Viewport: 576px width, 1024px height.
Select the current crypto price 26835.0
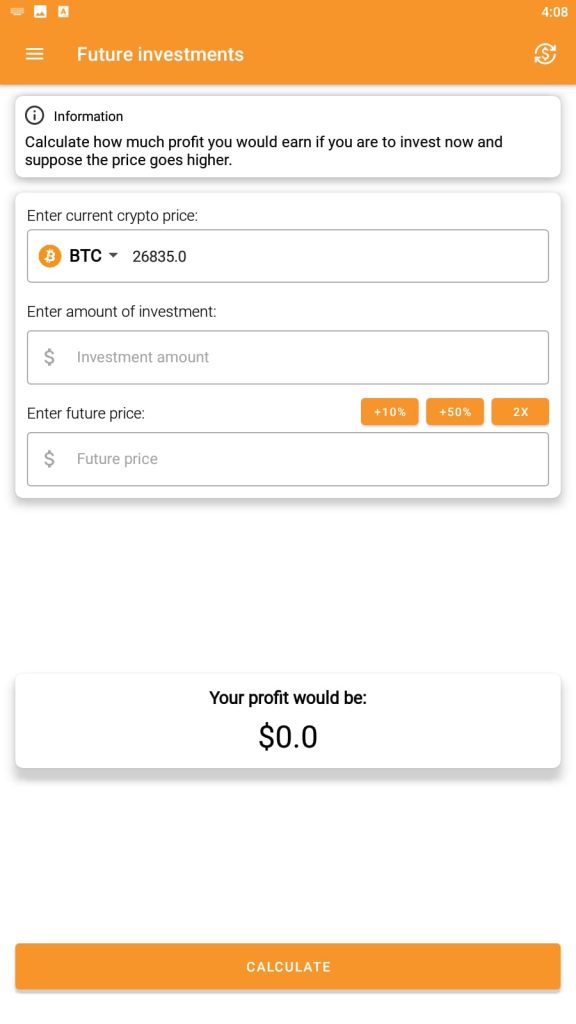pyautogui.click(x=159, y=256)
